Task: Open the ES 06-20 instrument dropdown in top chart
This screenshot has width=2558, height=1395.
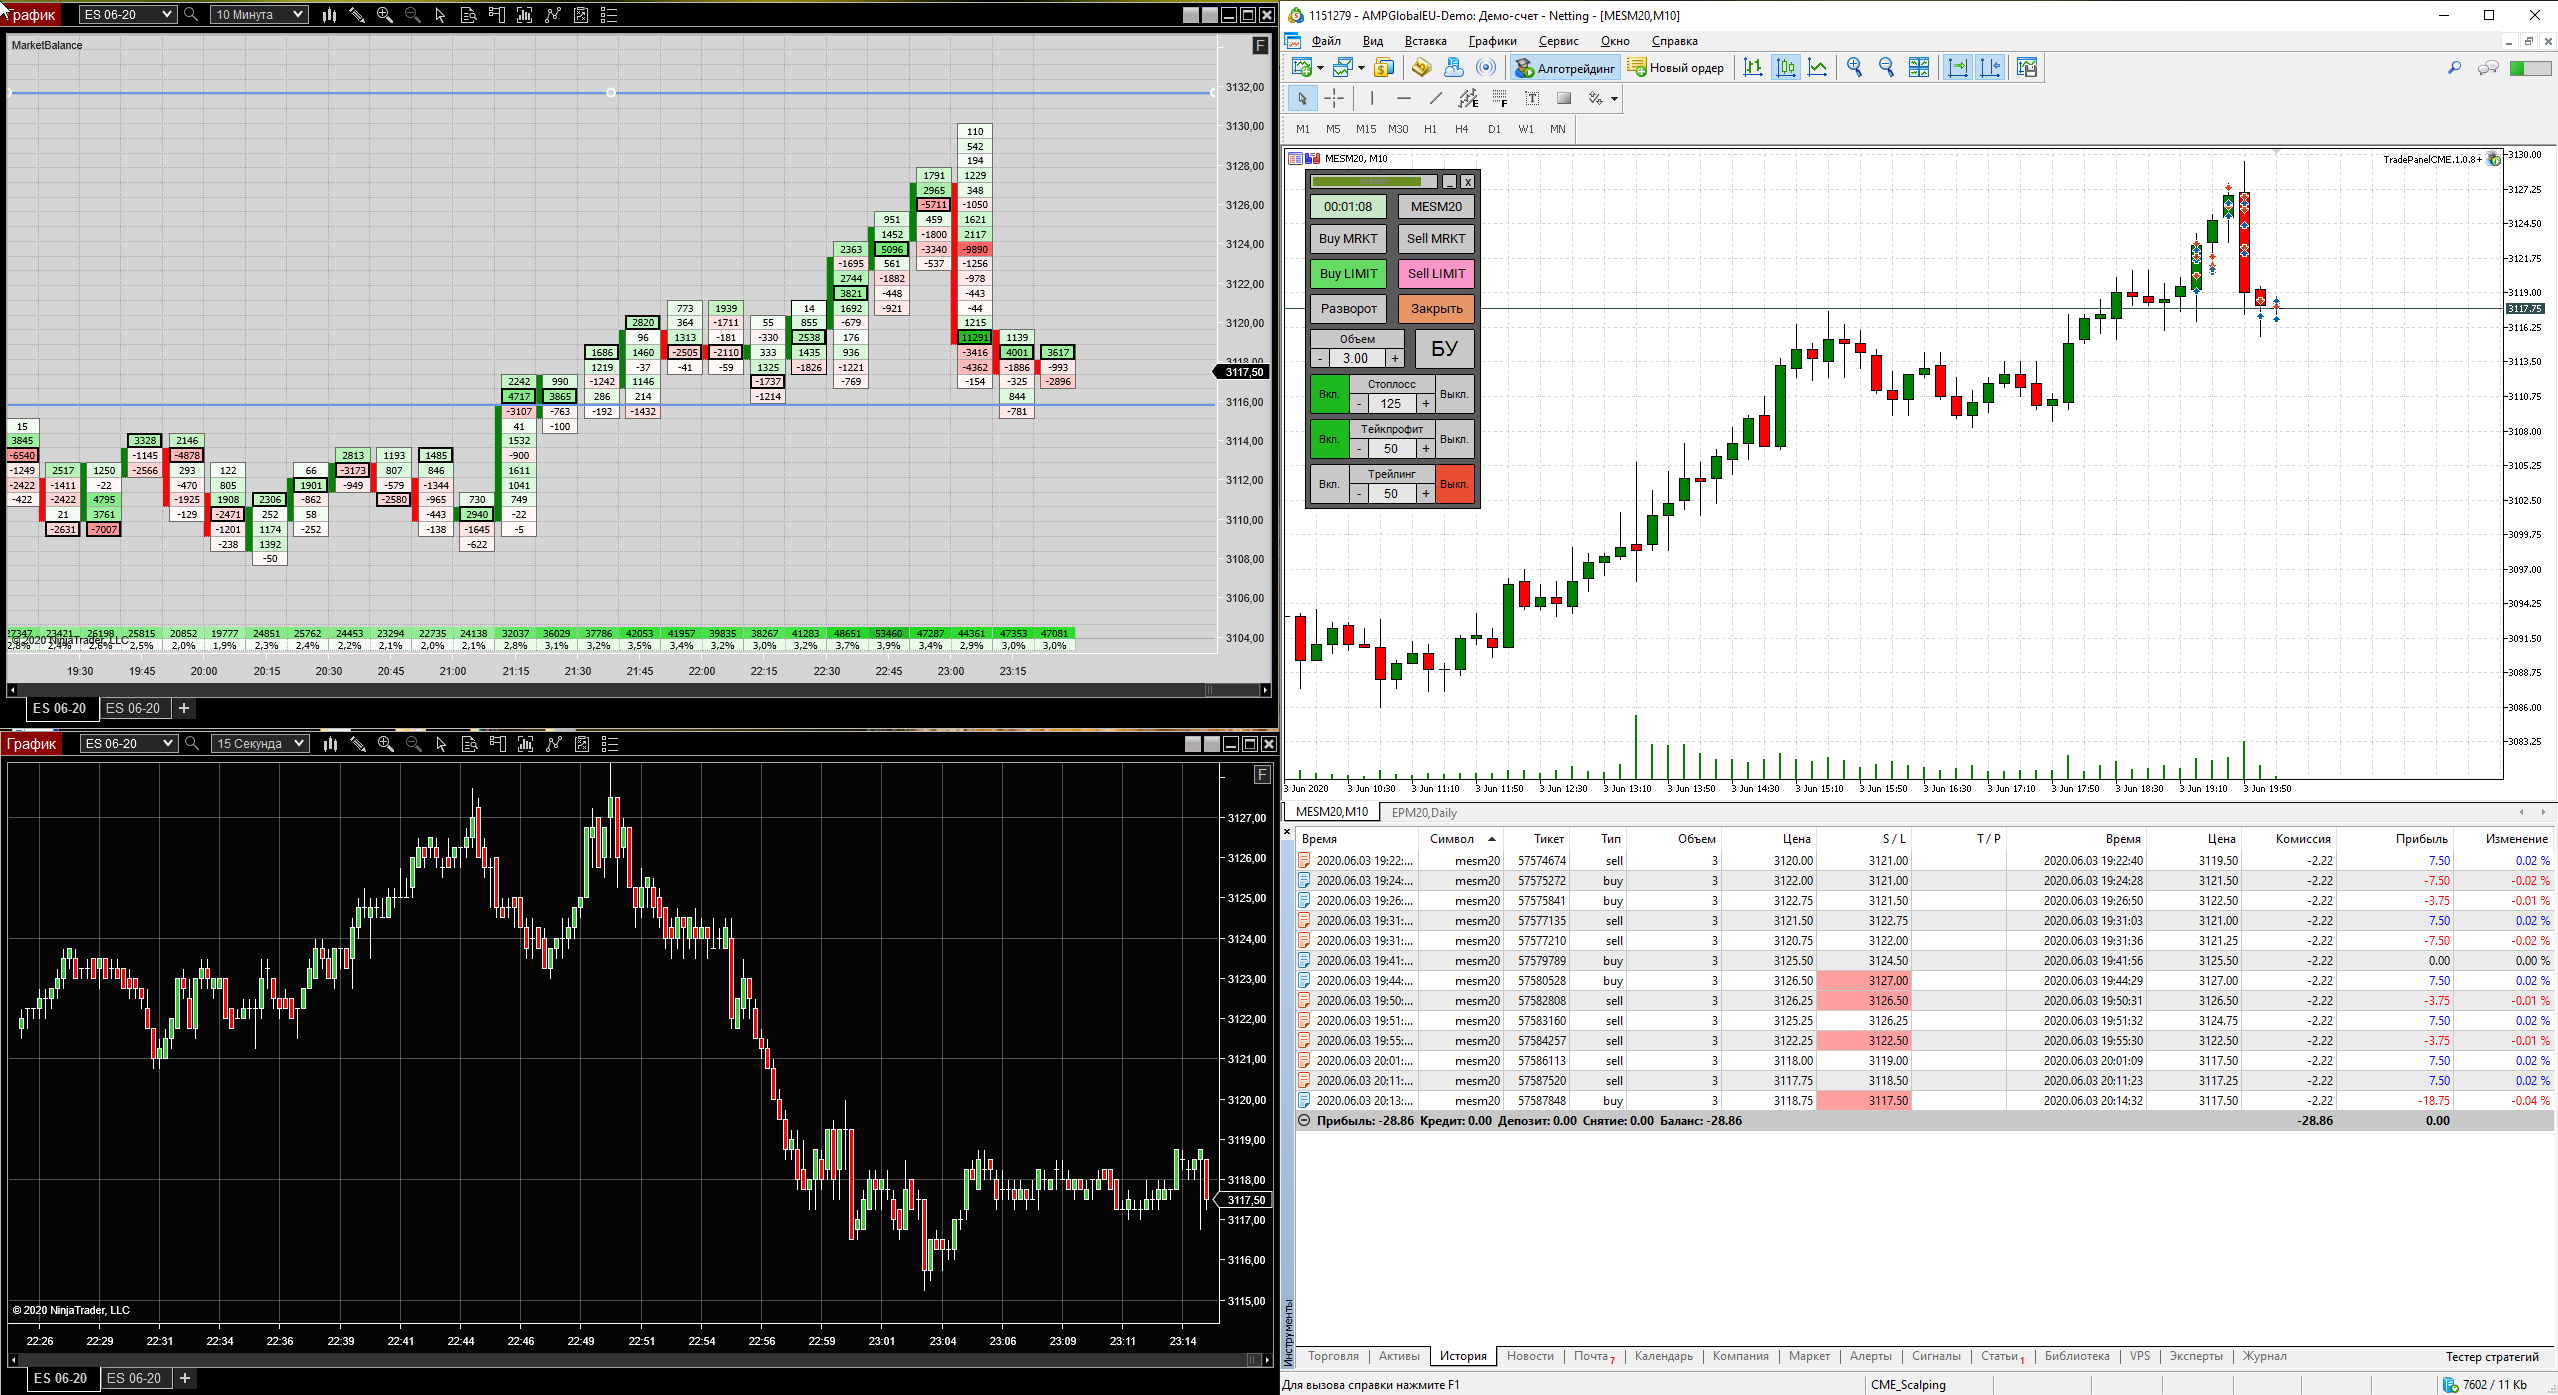Action: point(128,15)
